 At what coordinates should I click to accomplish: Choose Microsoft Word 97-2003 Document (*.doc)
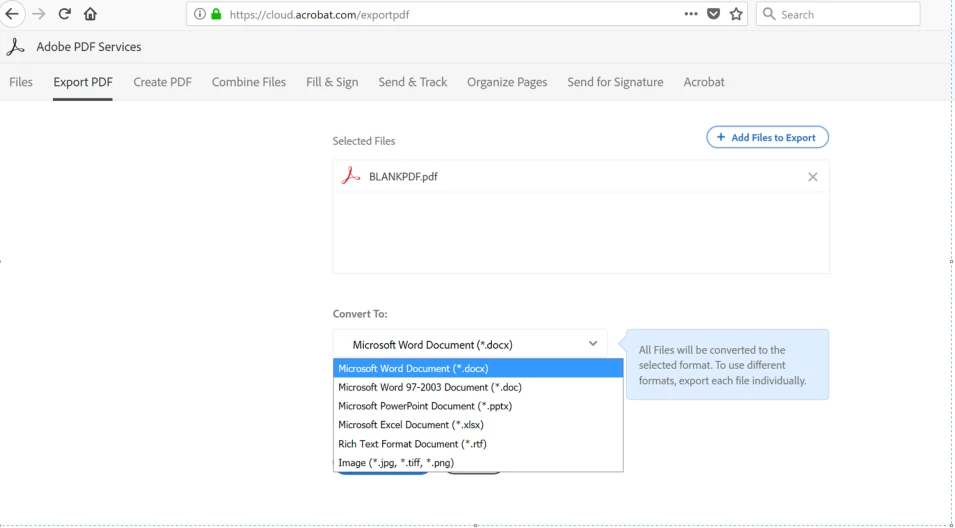point(478,387)
